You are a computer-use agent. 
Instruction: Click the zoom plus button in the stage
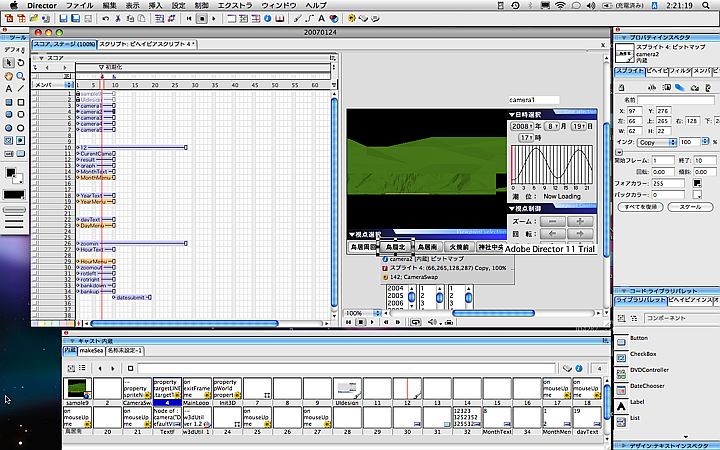point(579,221)
